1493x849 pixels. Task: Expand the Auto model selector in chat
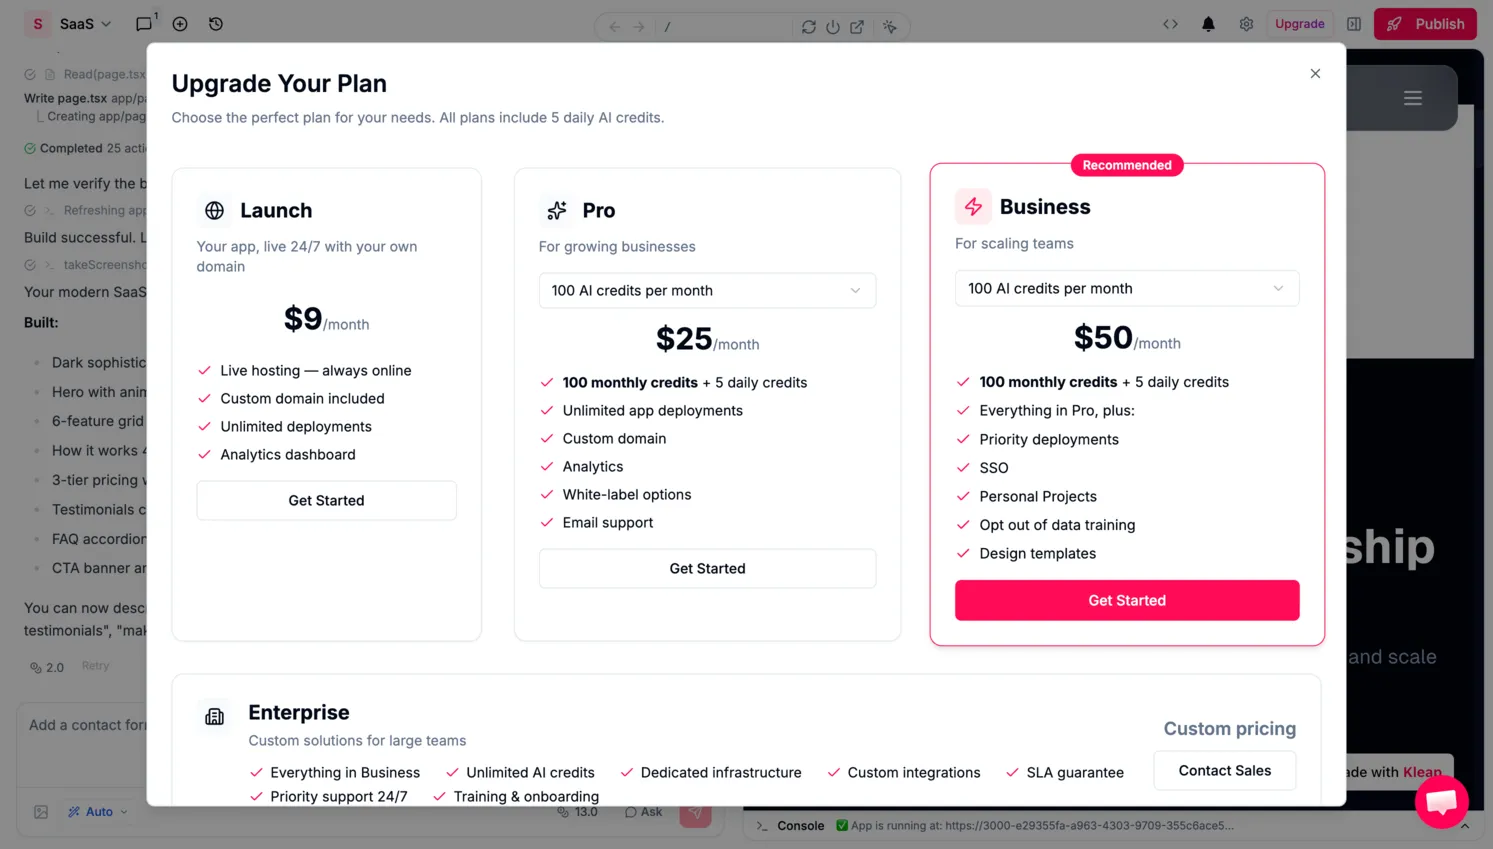coord(97,812)
